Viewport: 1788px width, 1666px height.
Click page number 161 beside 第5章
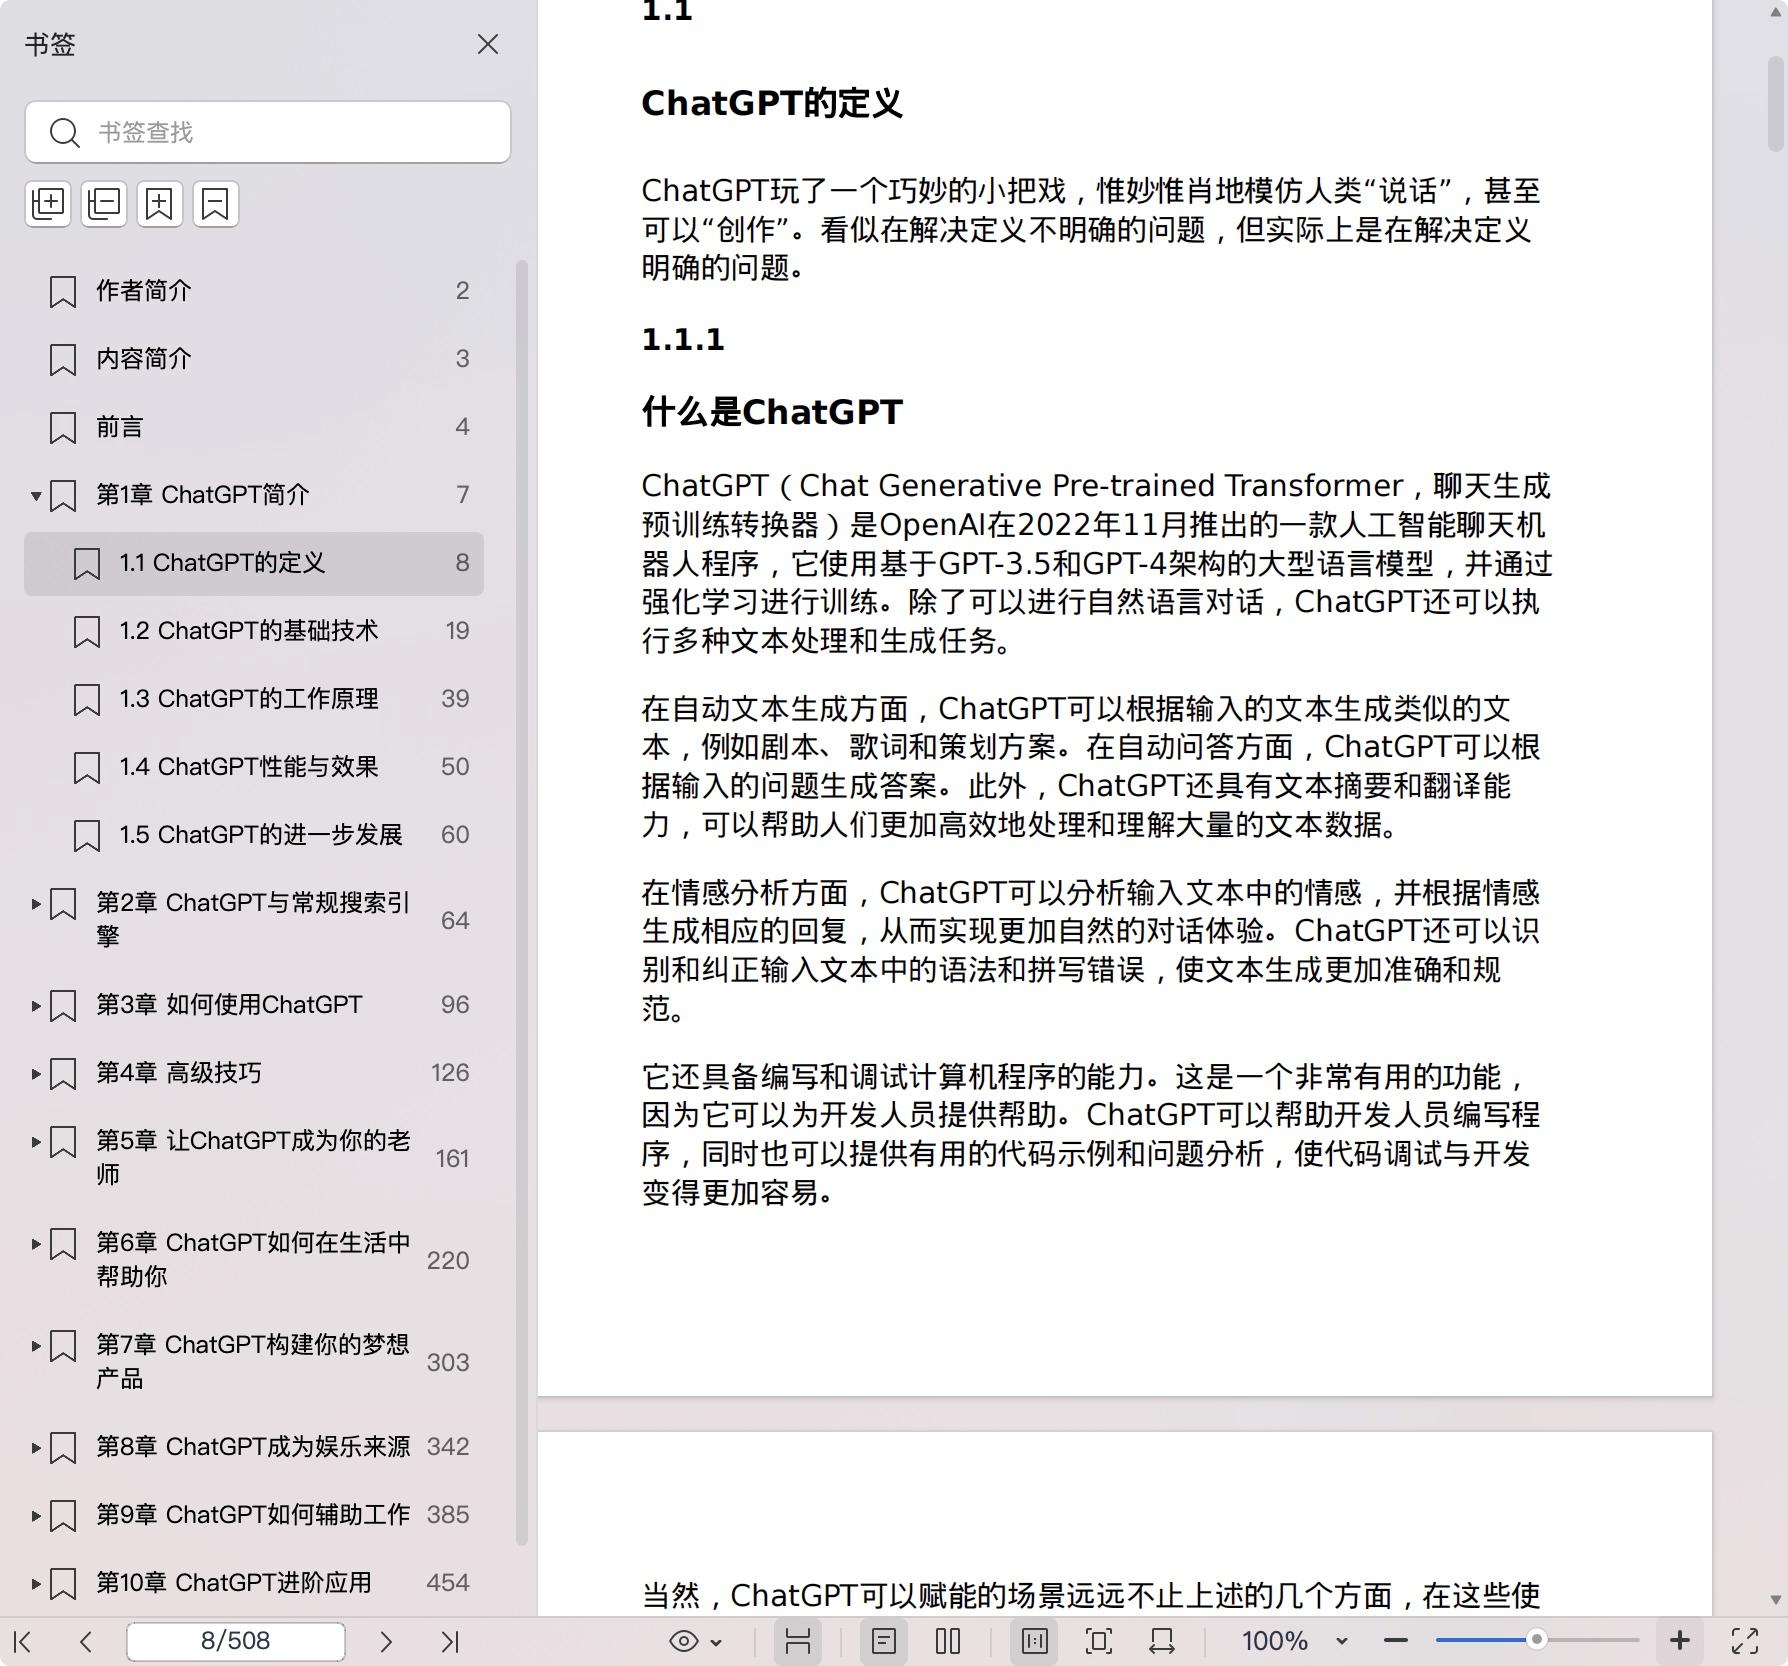452,1158
